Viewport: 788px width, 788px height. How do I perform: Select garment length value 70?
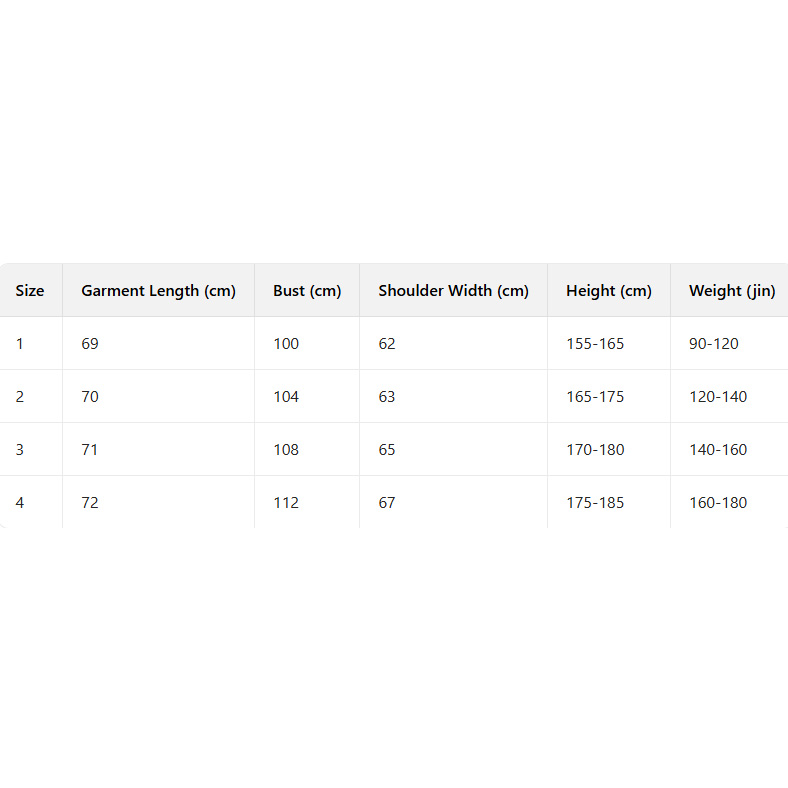(90, 397)
